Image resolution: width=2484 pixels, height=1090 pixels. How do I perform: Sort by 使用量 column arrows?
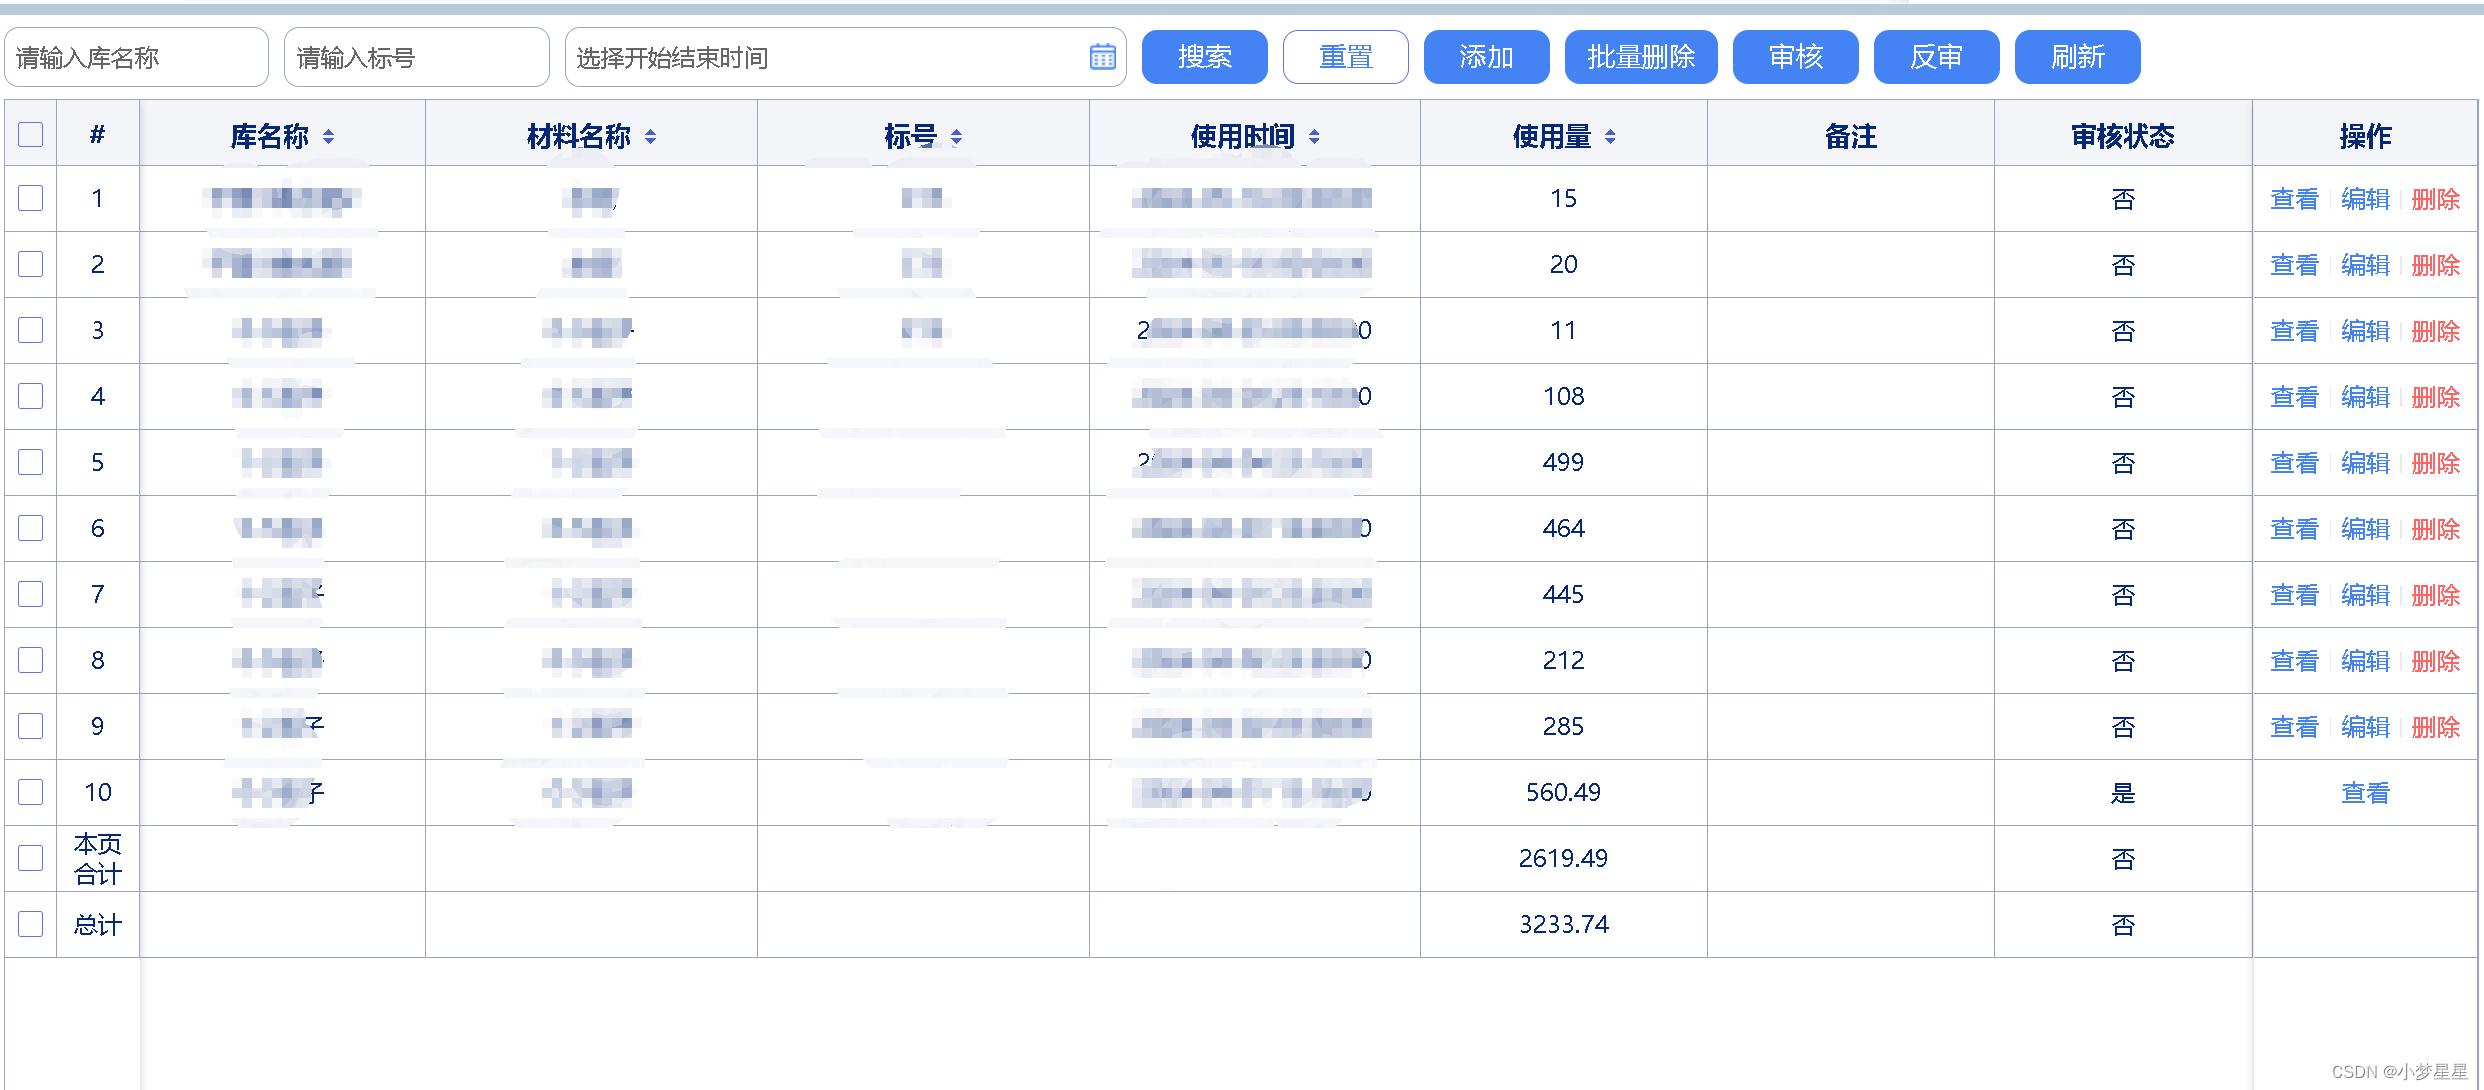[1610, 137]
